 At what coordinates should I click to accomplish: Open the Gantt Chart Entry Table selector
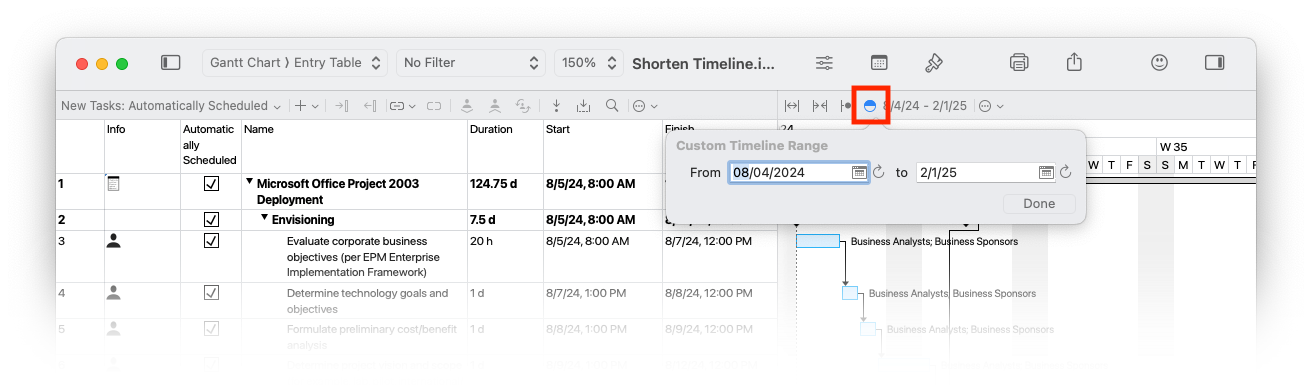(x=295, y=62)
